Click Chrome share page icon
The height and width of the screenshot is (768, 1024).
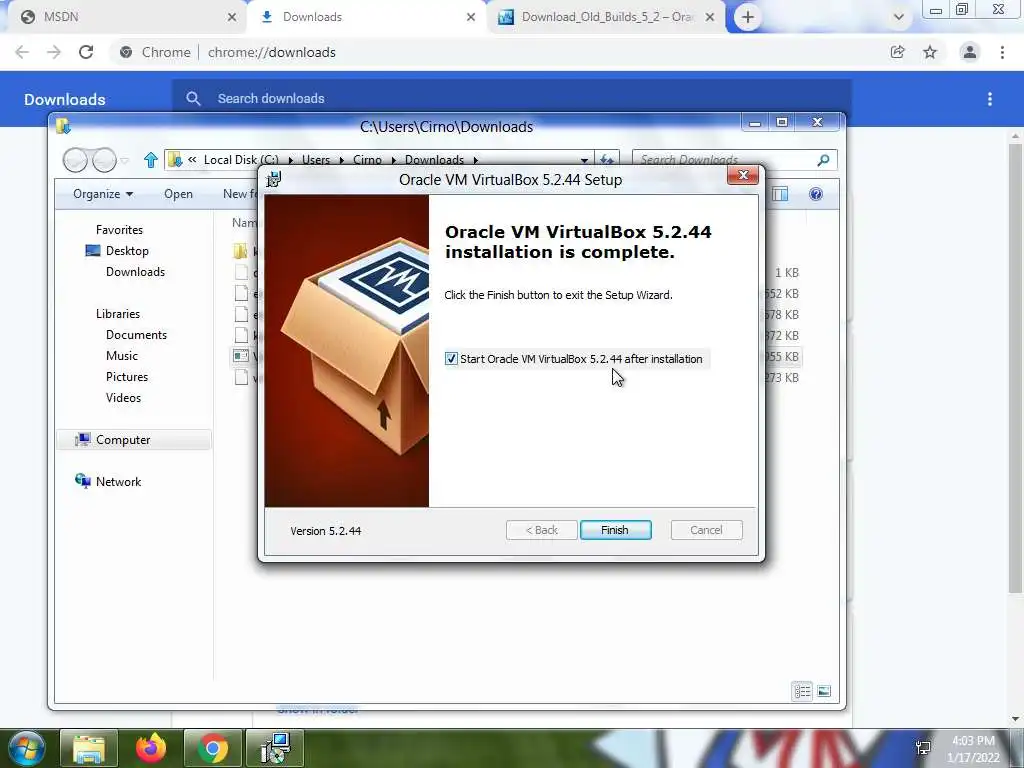click(x=898, y=52)
